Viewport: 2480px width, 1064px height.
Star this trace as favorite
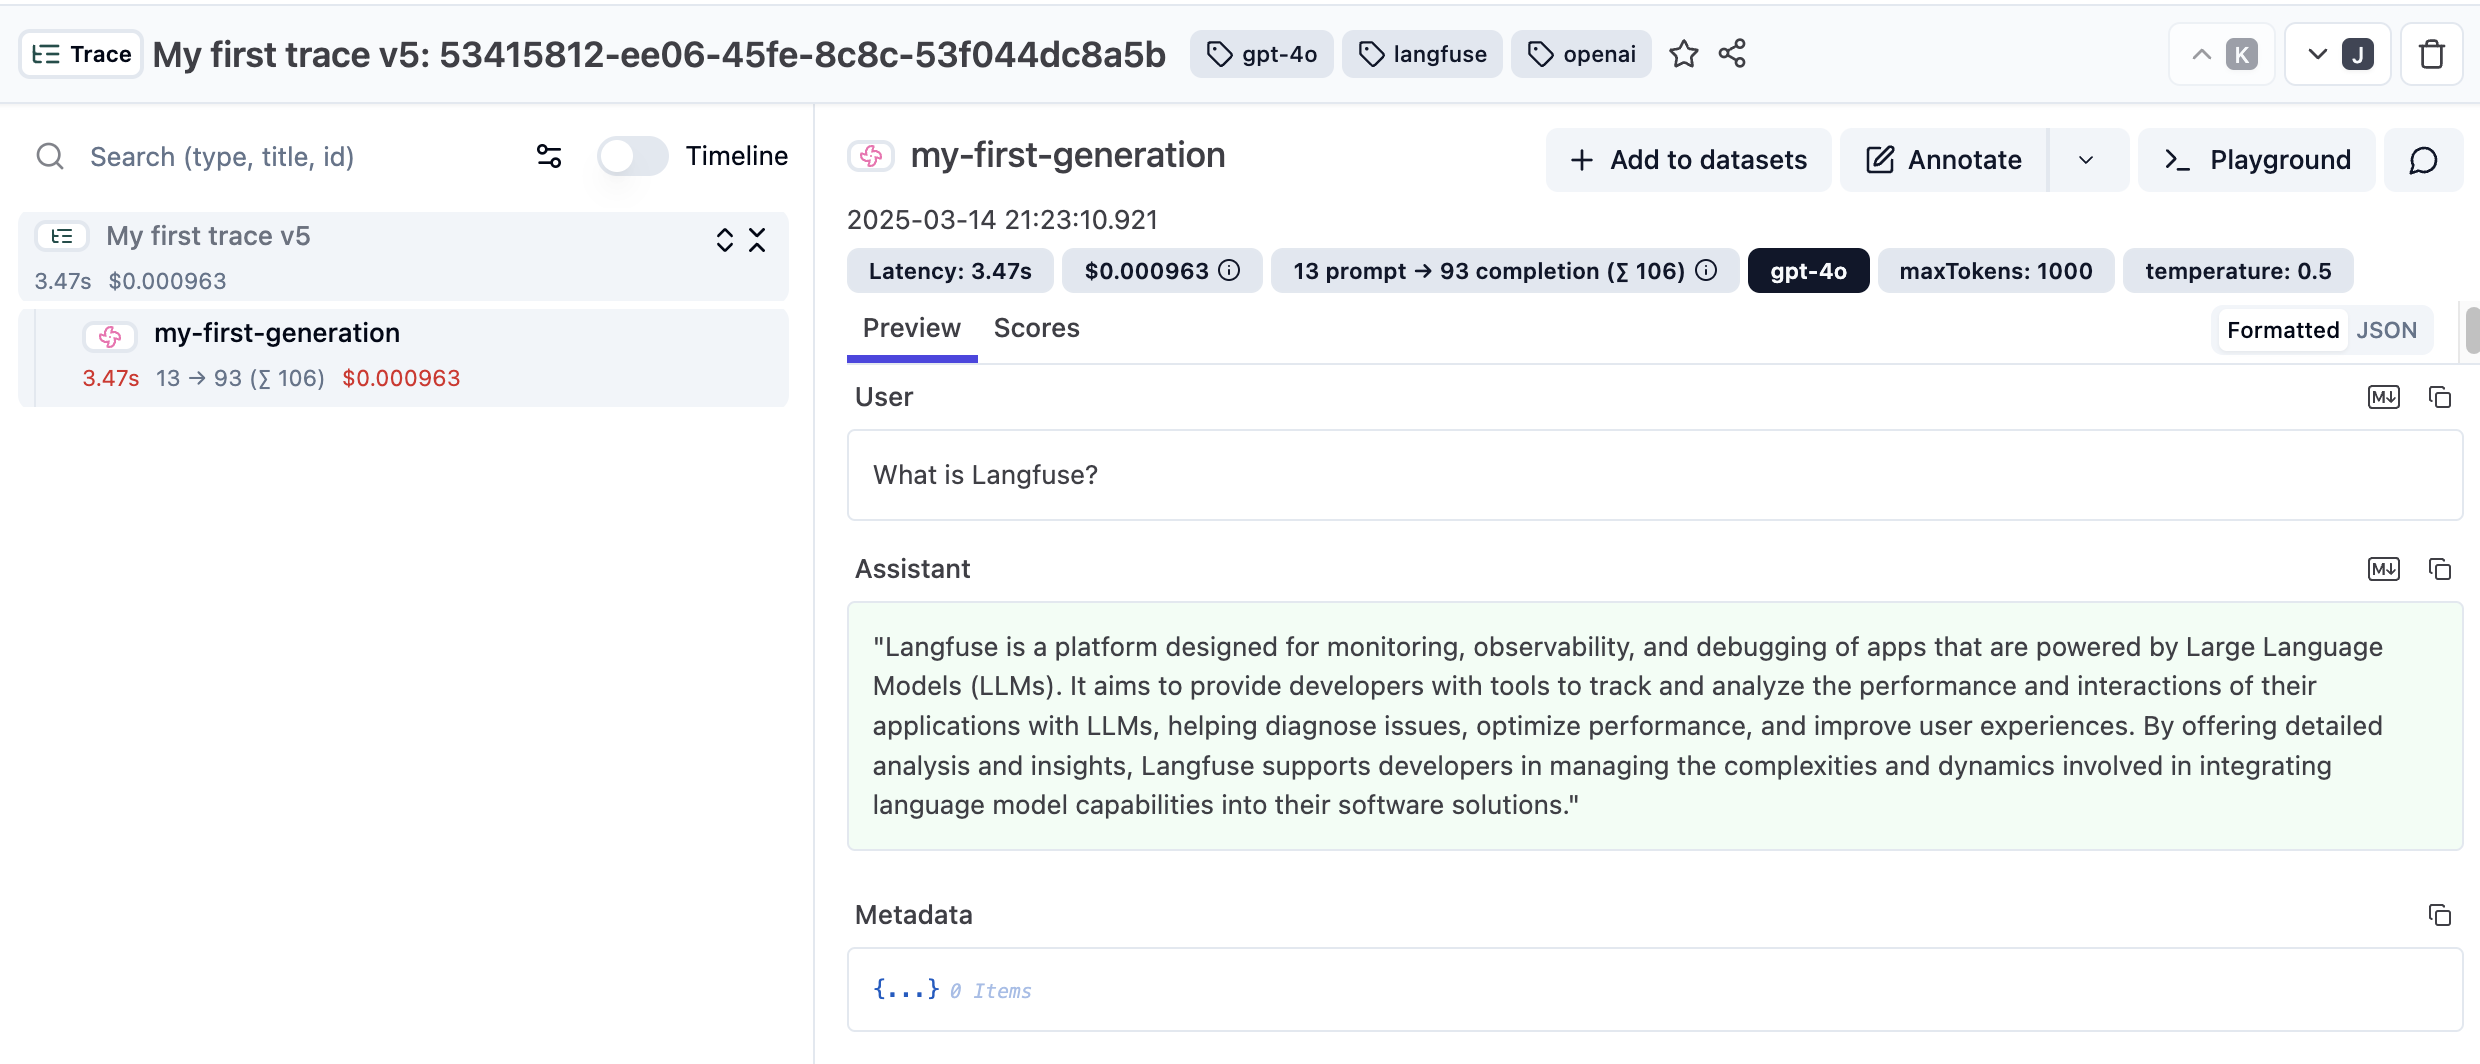tap(1684, 54)
